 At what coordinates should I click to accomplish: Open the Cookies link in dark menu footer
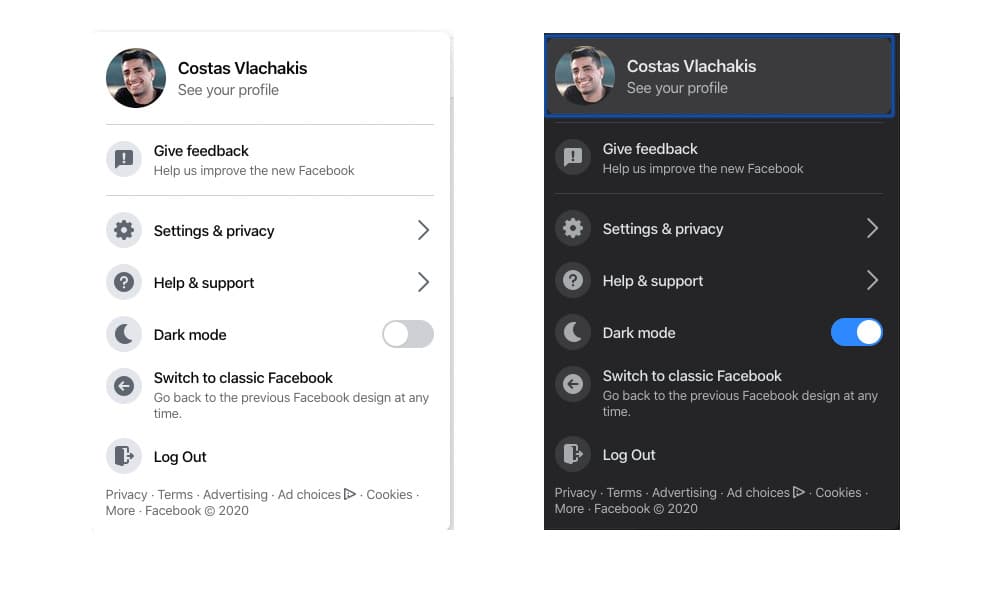point(838,493)
